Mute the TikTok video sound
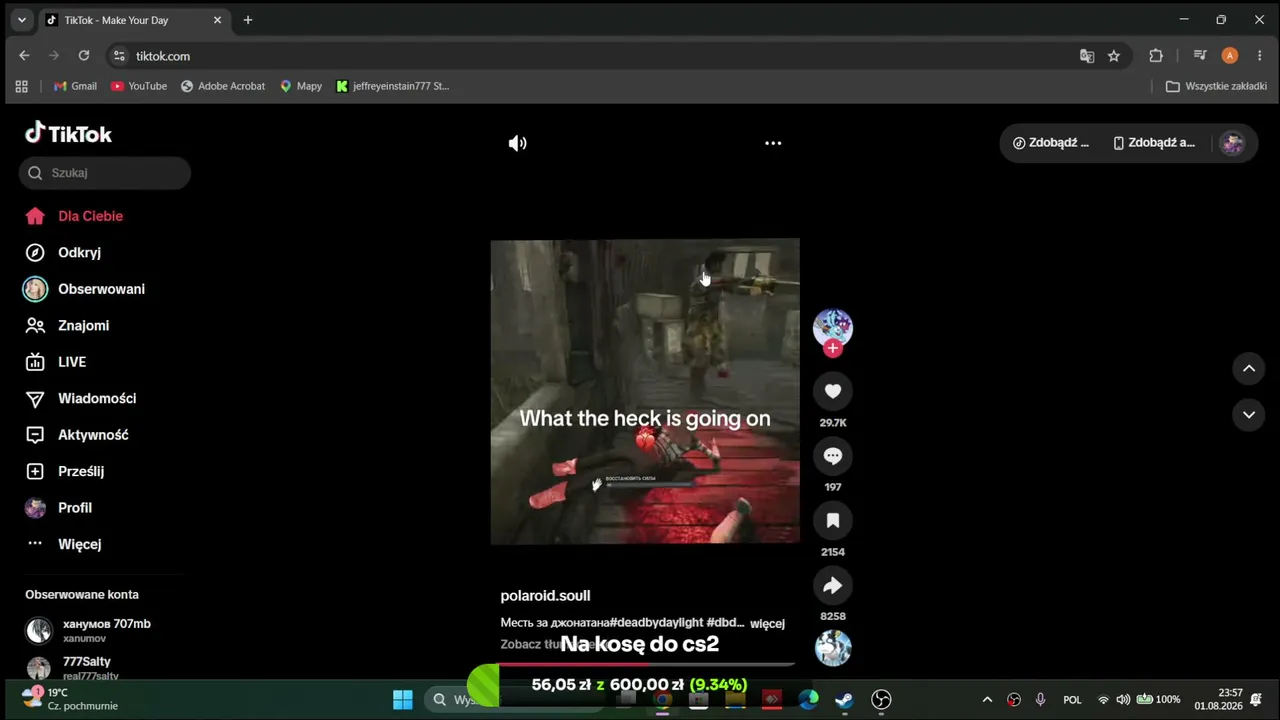The width and height of the screenshot is (1280, 720). point(517,143)
